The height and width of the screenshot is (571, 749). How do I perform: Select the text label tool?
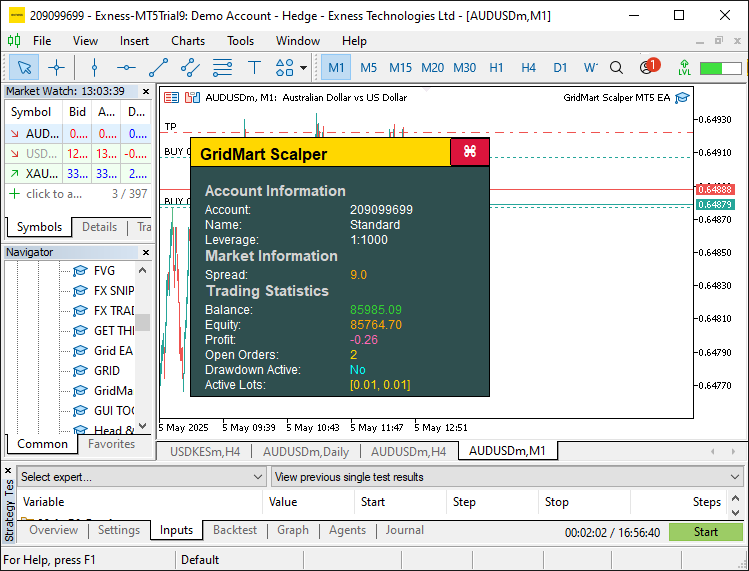pyautogui.click(x=254, y=67)
